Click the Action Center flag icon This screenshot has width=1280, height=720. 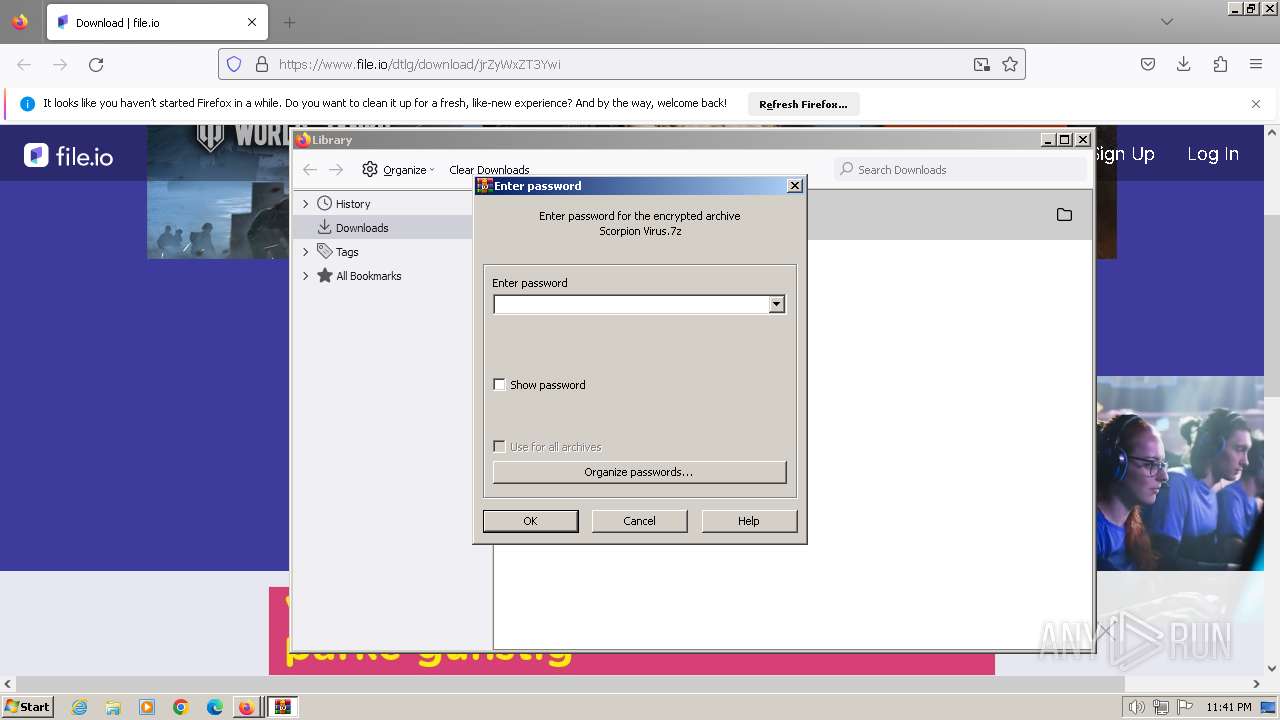point(1185,707)
